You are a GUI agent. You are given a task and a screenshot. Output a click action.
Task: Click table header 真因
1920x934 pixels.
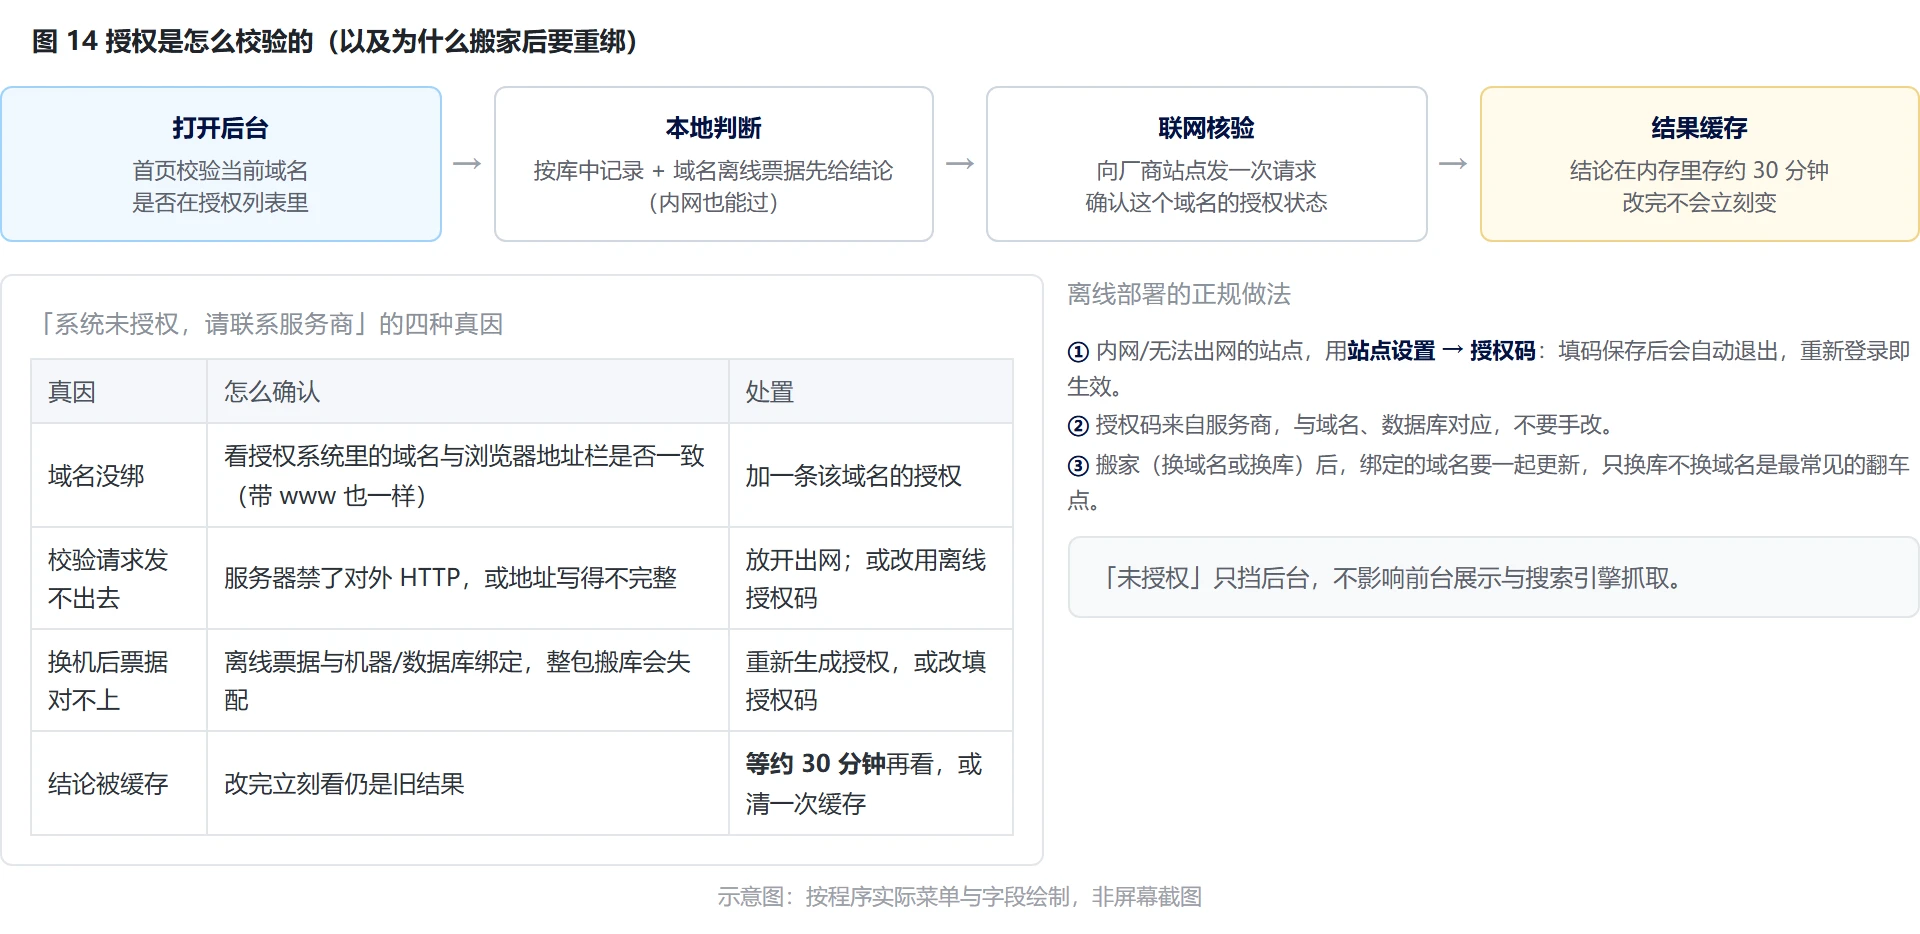(x=119, y=392)
